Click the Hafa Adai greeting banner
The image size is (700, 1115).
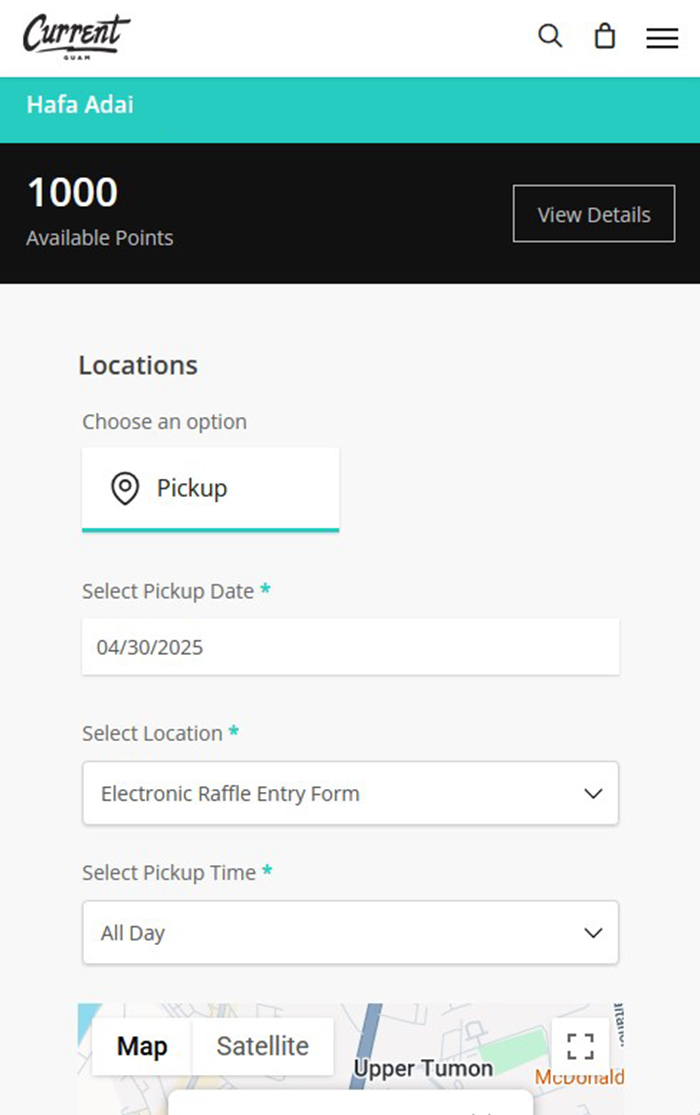click(x=80, y=105)
